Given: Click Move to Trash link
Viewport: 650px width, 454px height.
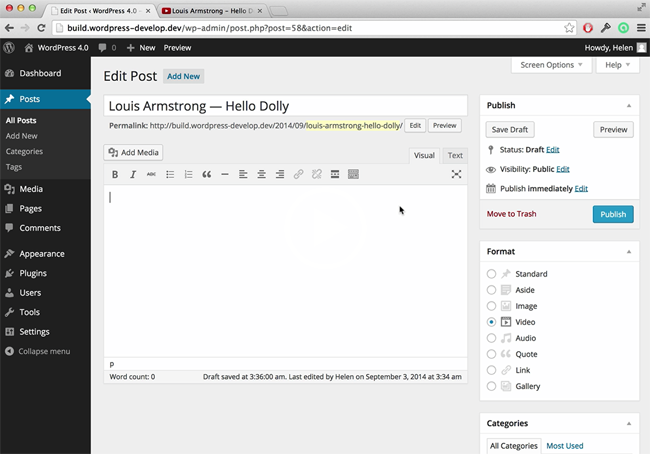Looking at the screenshot, I should pyautogui.click(x=512, y=214).
